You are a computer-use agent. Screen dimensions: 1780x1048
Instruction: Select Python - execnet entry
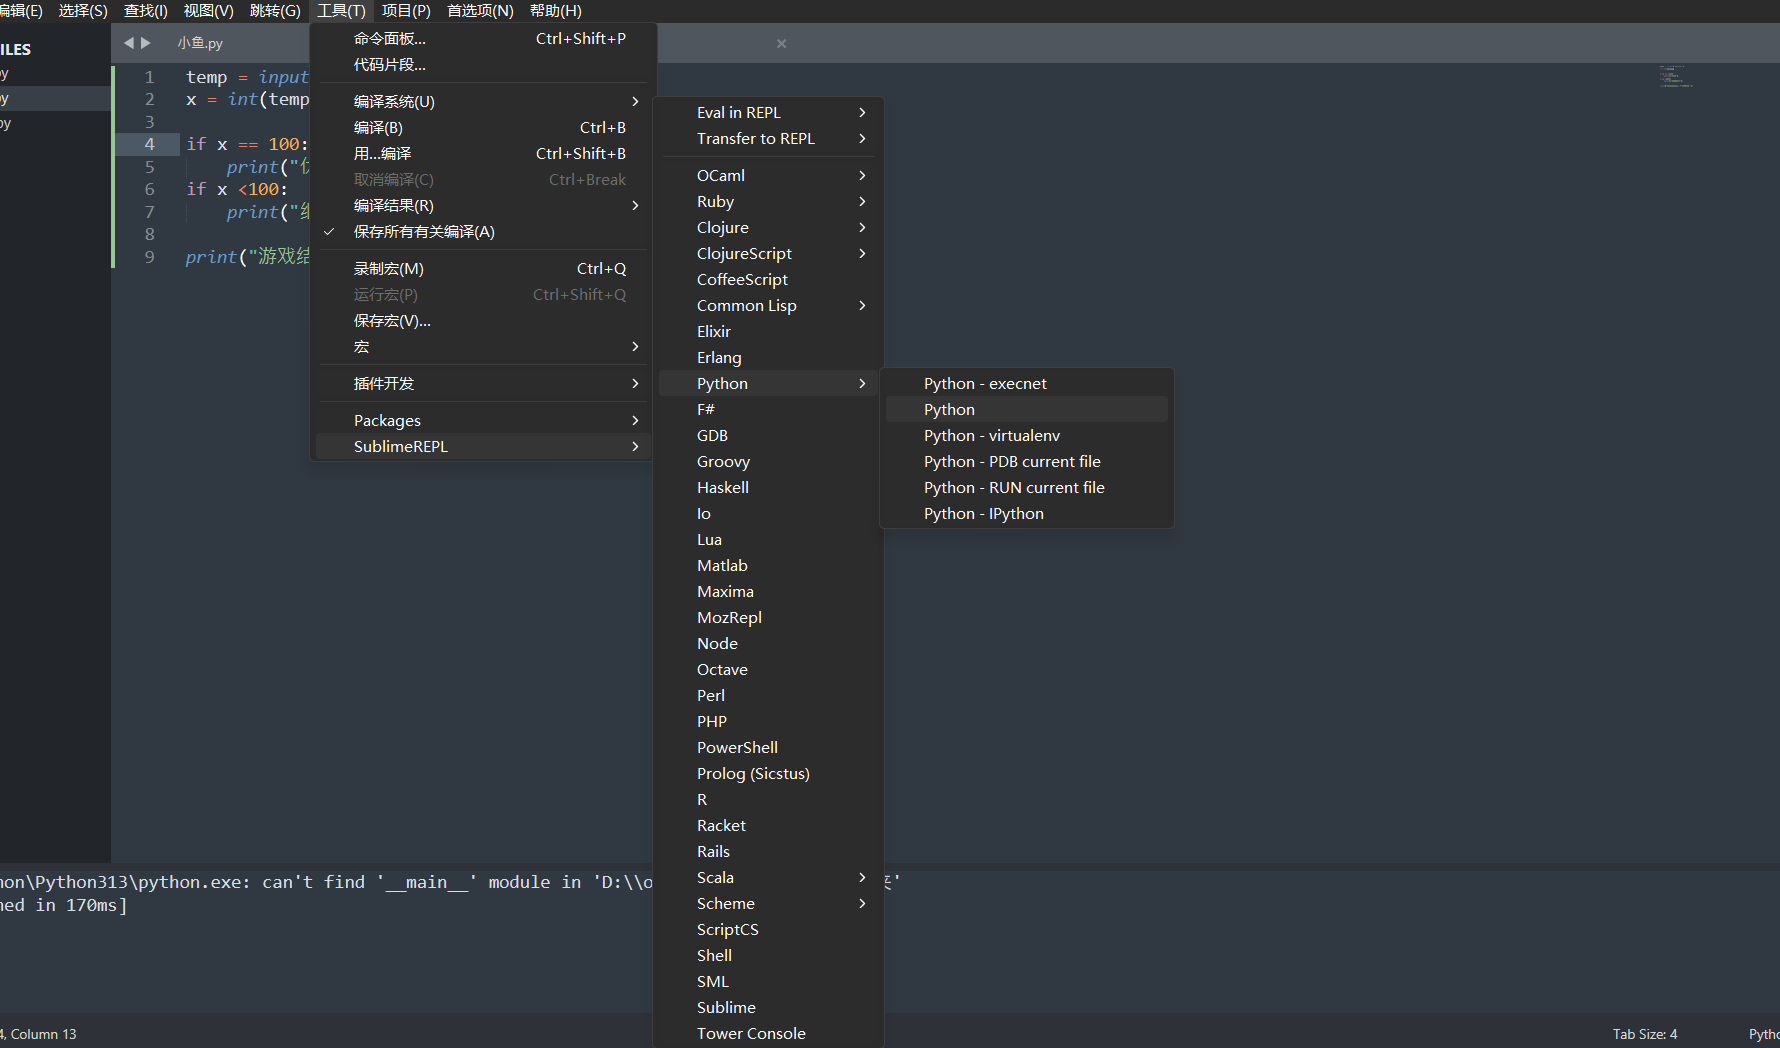coord(1026,384)
